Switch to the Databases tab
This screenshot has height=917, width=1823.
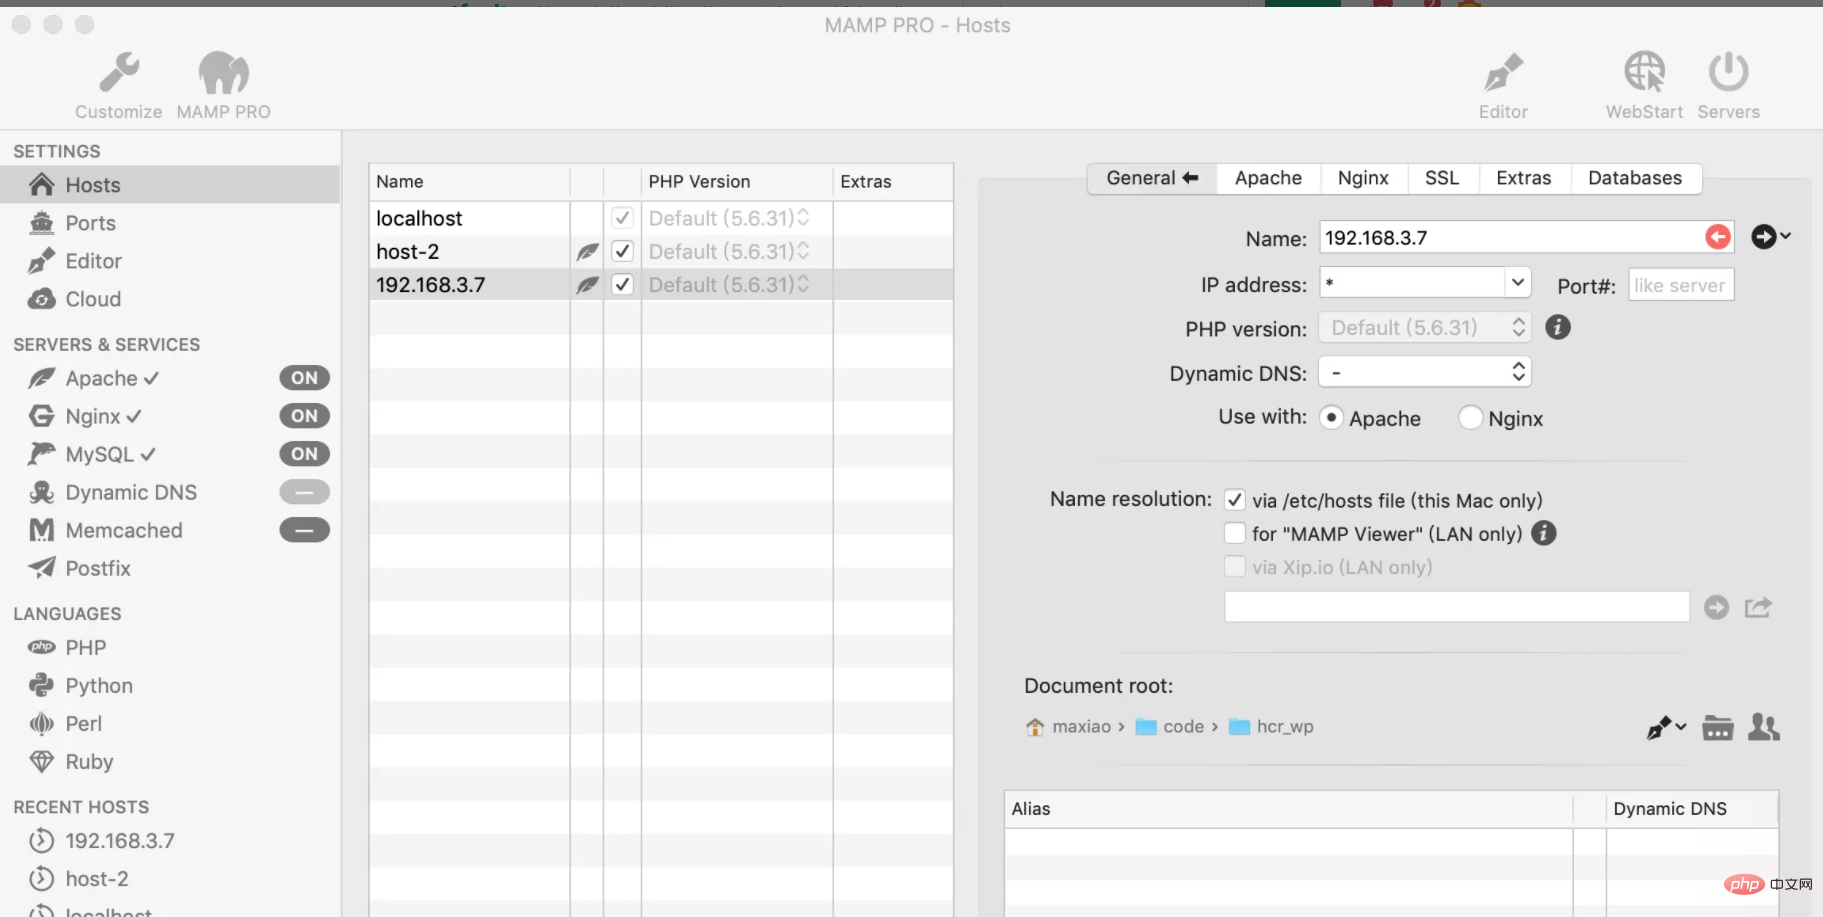point(1634,178)
